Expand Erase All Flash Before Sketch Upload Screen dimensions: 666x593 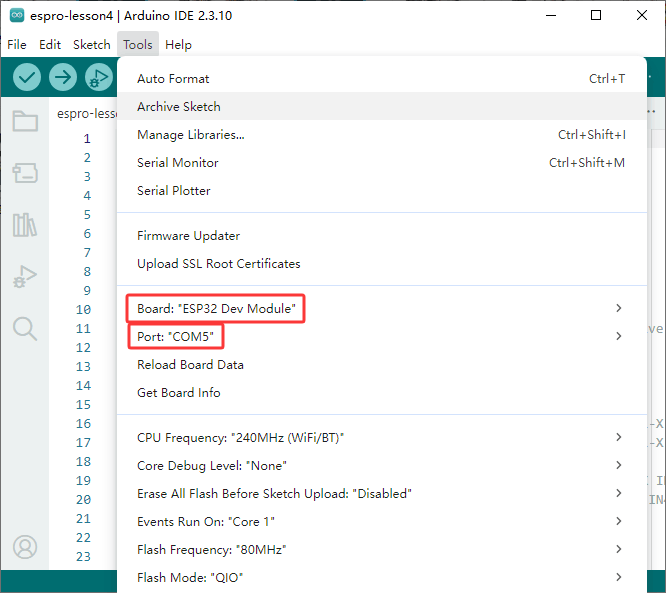(381, 494)
